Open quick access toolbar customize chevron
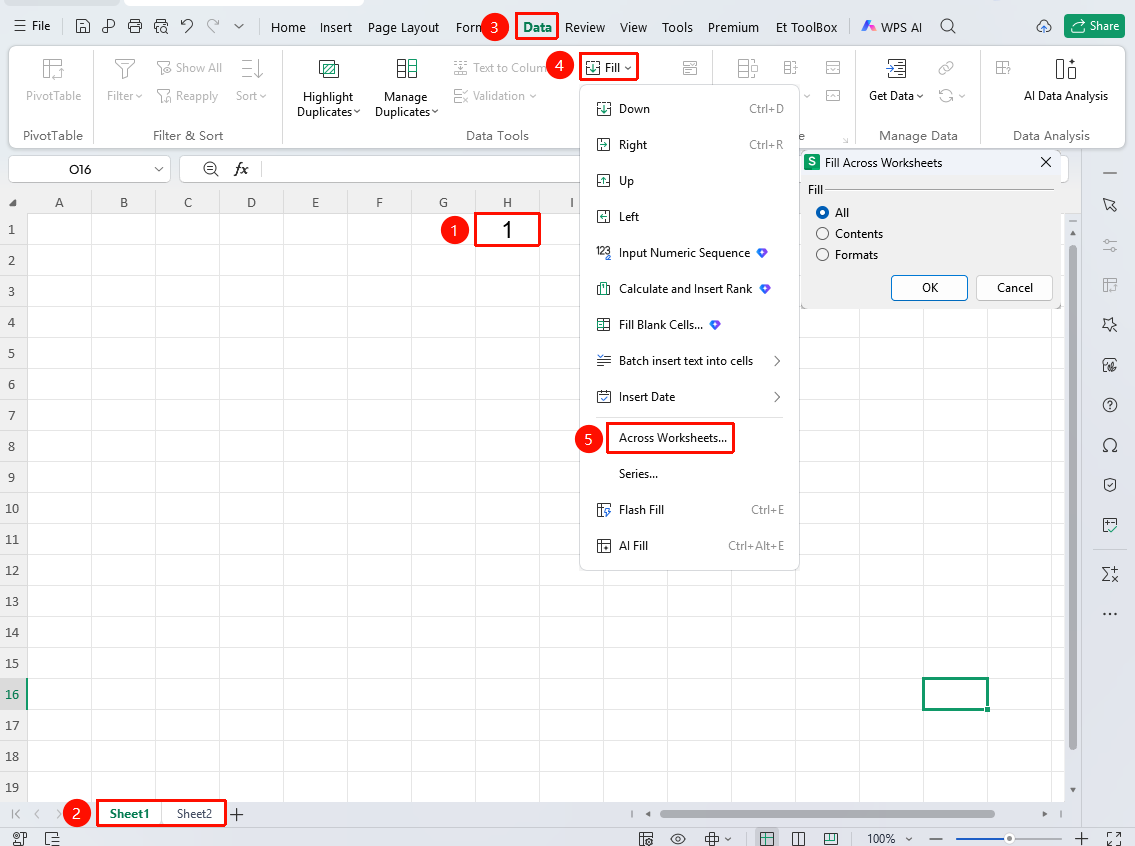The height and width of the screenshot is (846, 1135). [239, 27]
